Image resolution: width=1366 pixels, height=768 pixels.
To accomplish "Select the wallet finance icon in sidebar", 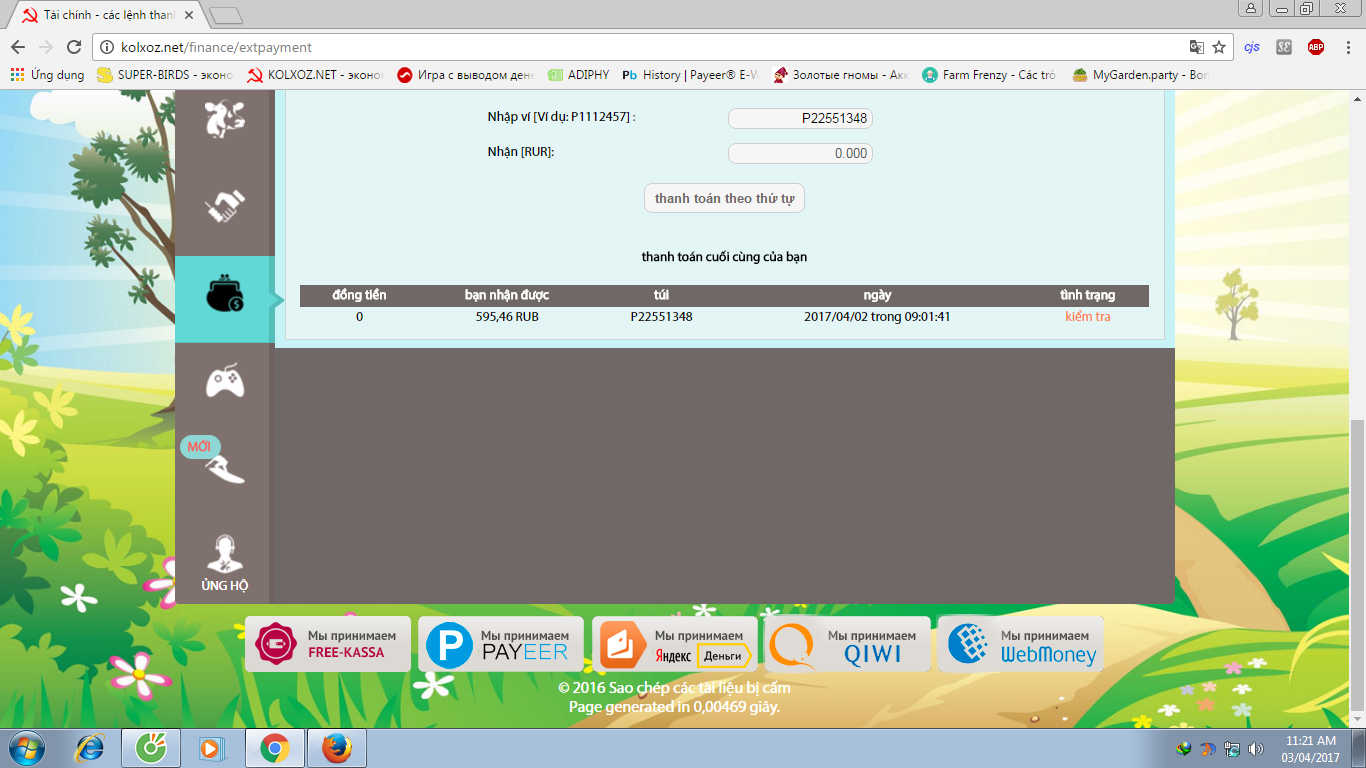I will click(224, 293).
